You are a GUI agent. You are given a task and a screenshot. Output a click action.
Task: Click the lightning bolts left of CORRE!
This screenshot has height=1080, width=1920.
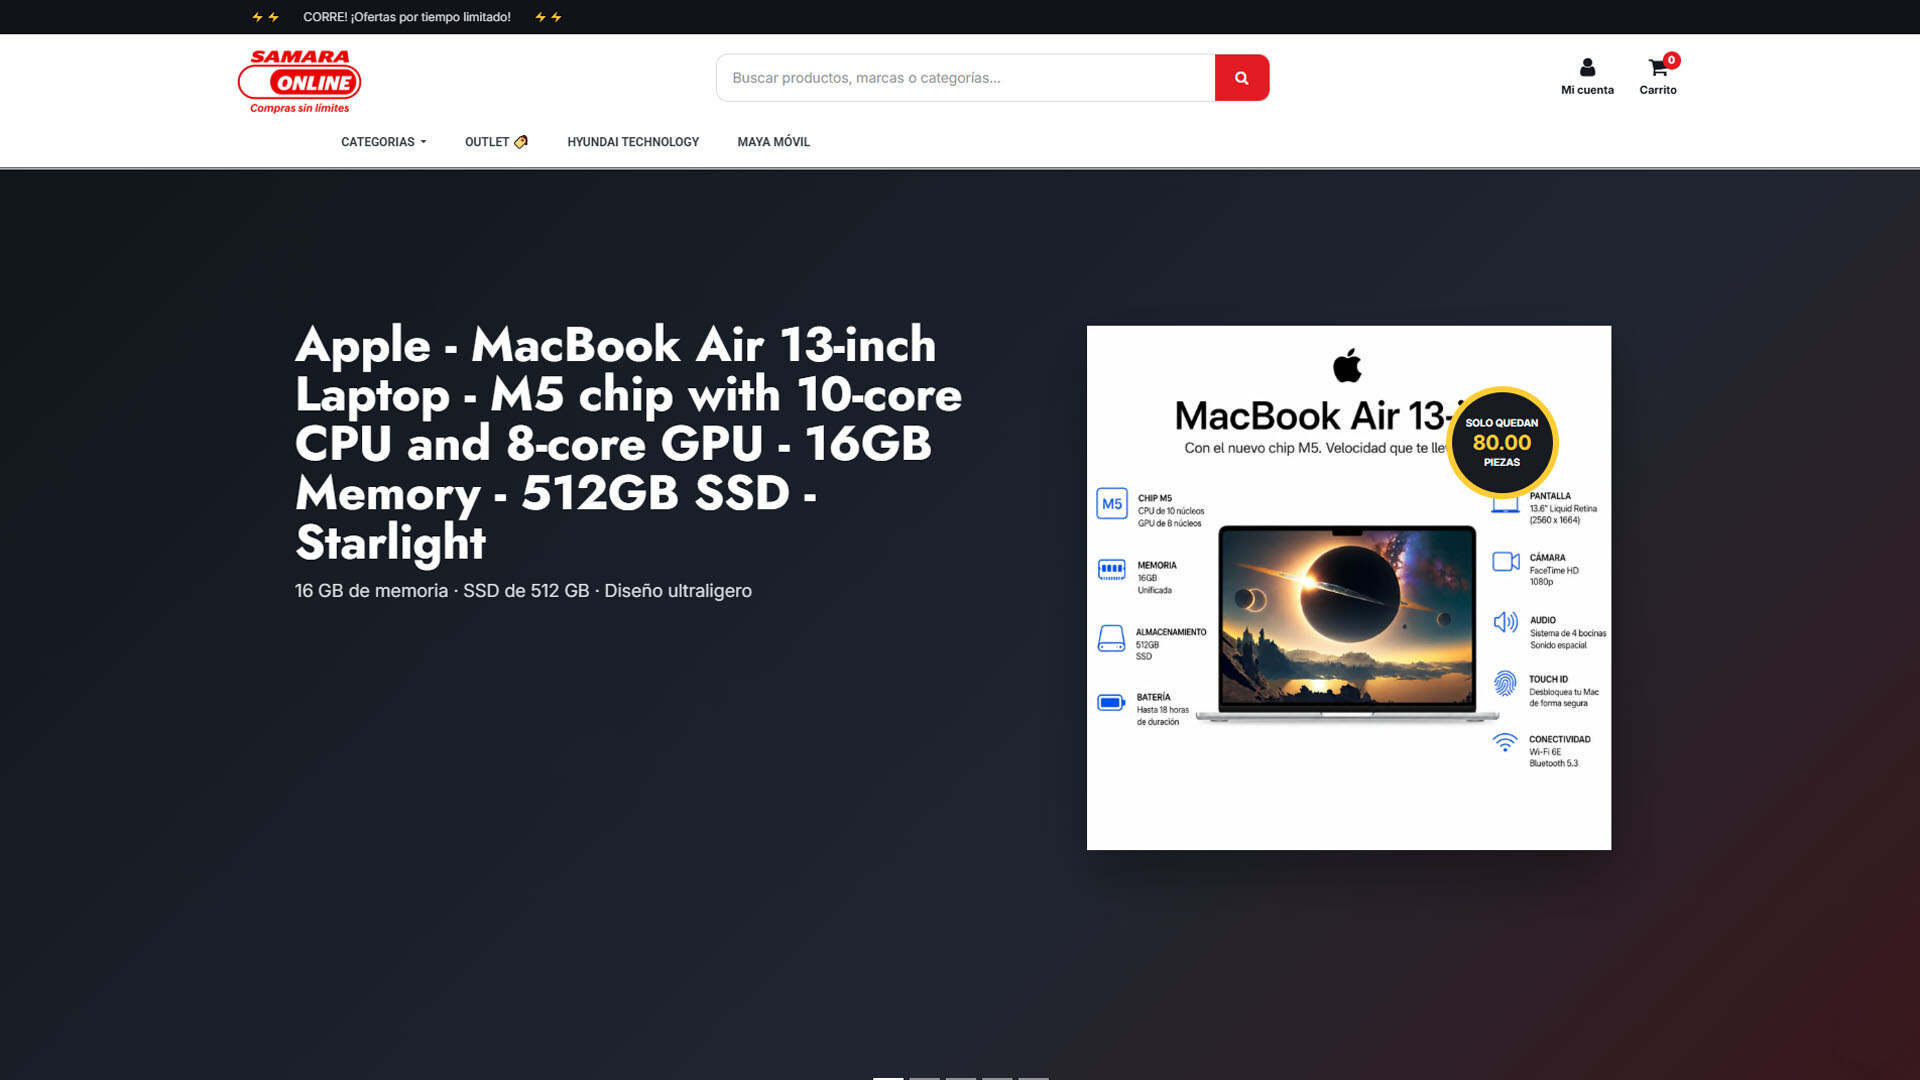click(265, 17)
